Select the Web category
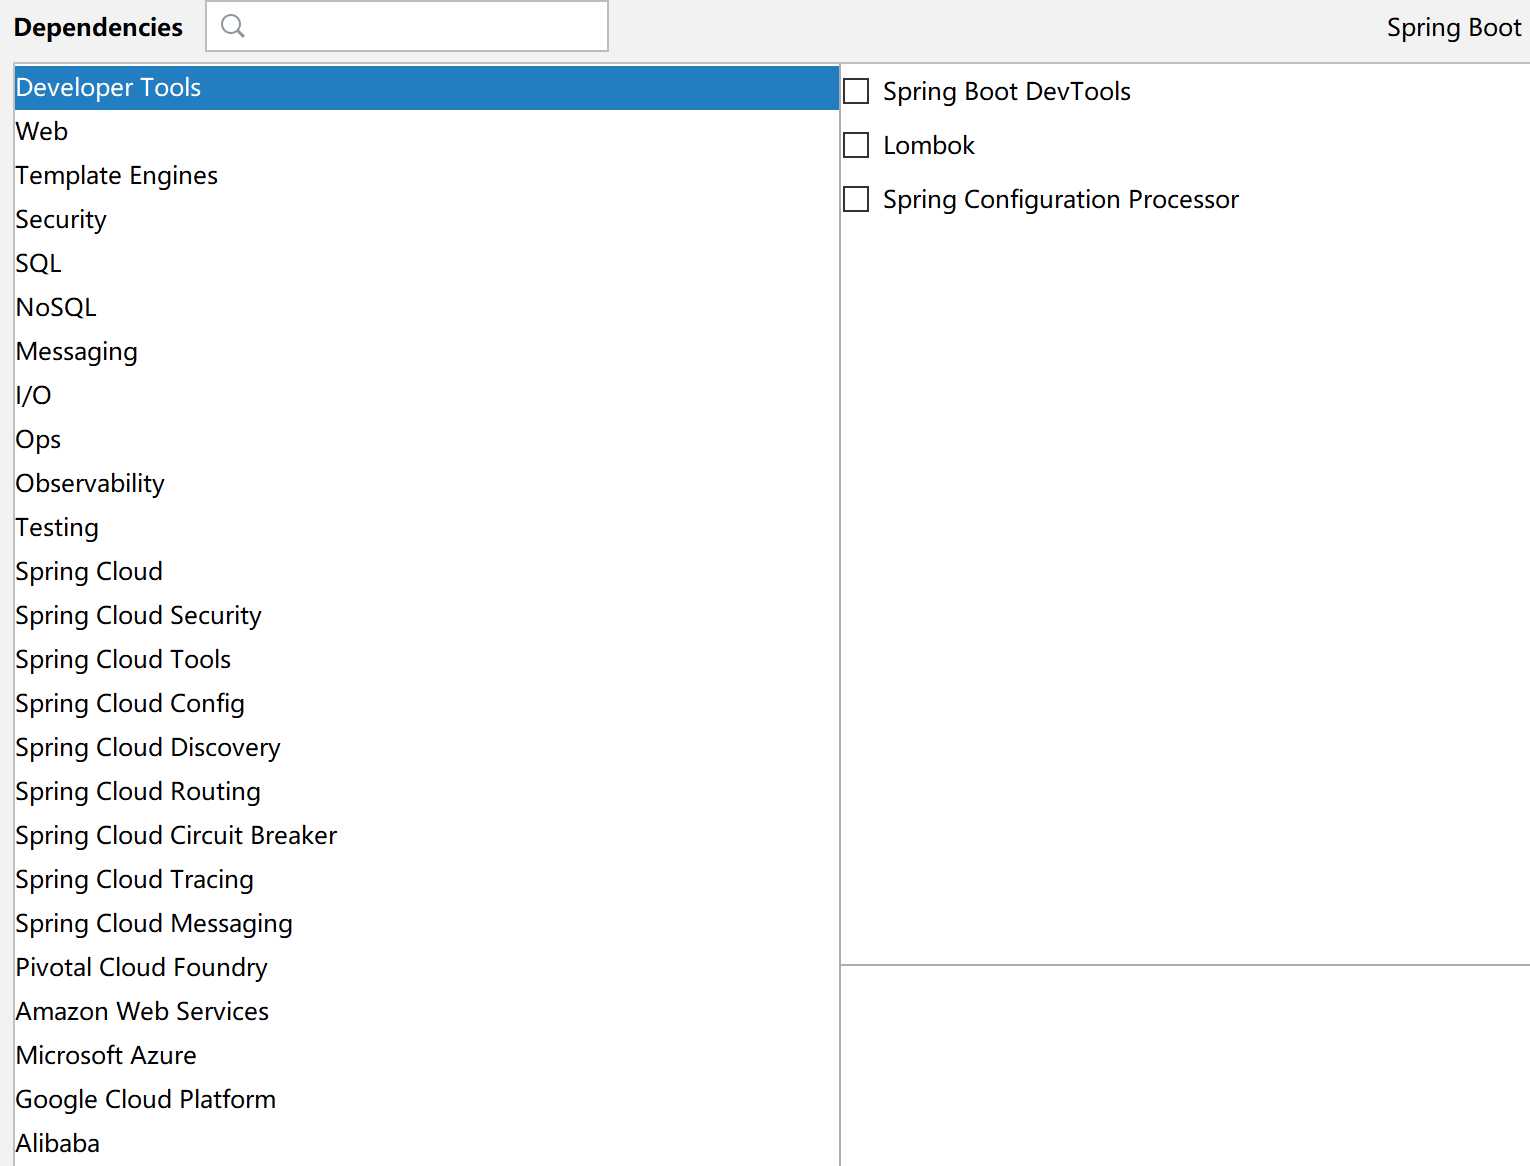This screenshot has width=1530, height=1166. coord(427,132)
